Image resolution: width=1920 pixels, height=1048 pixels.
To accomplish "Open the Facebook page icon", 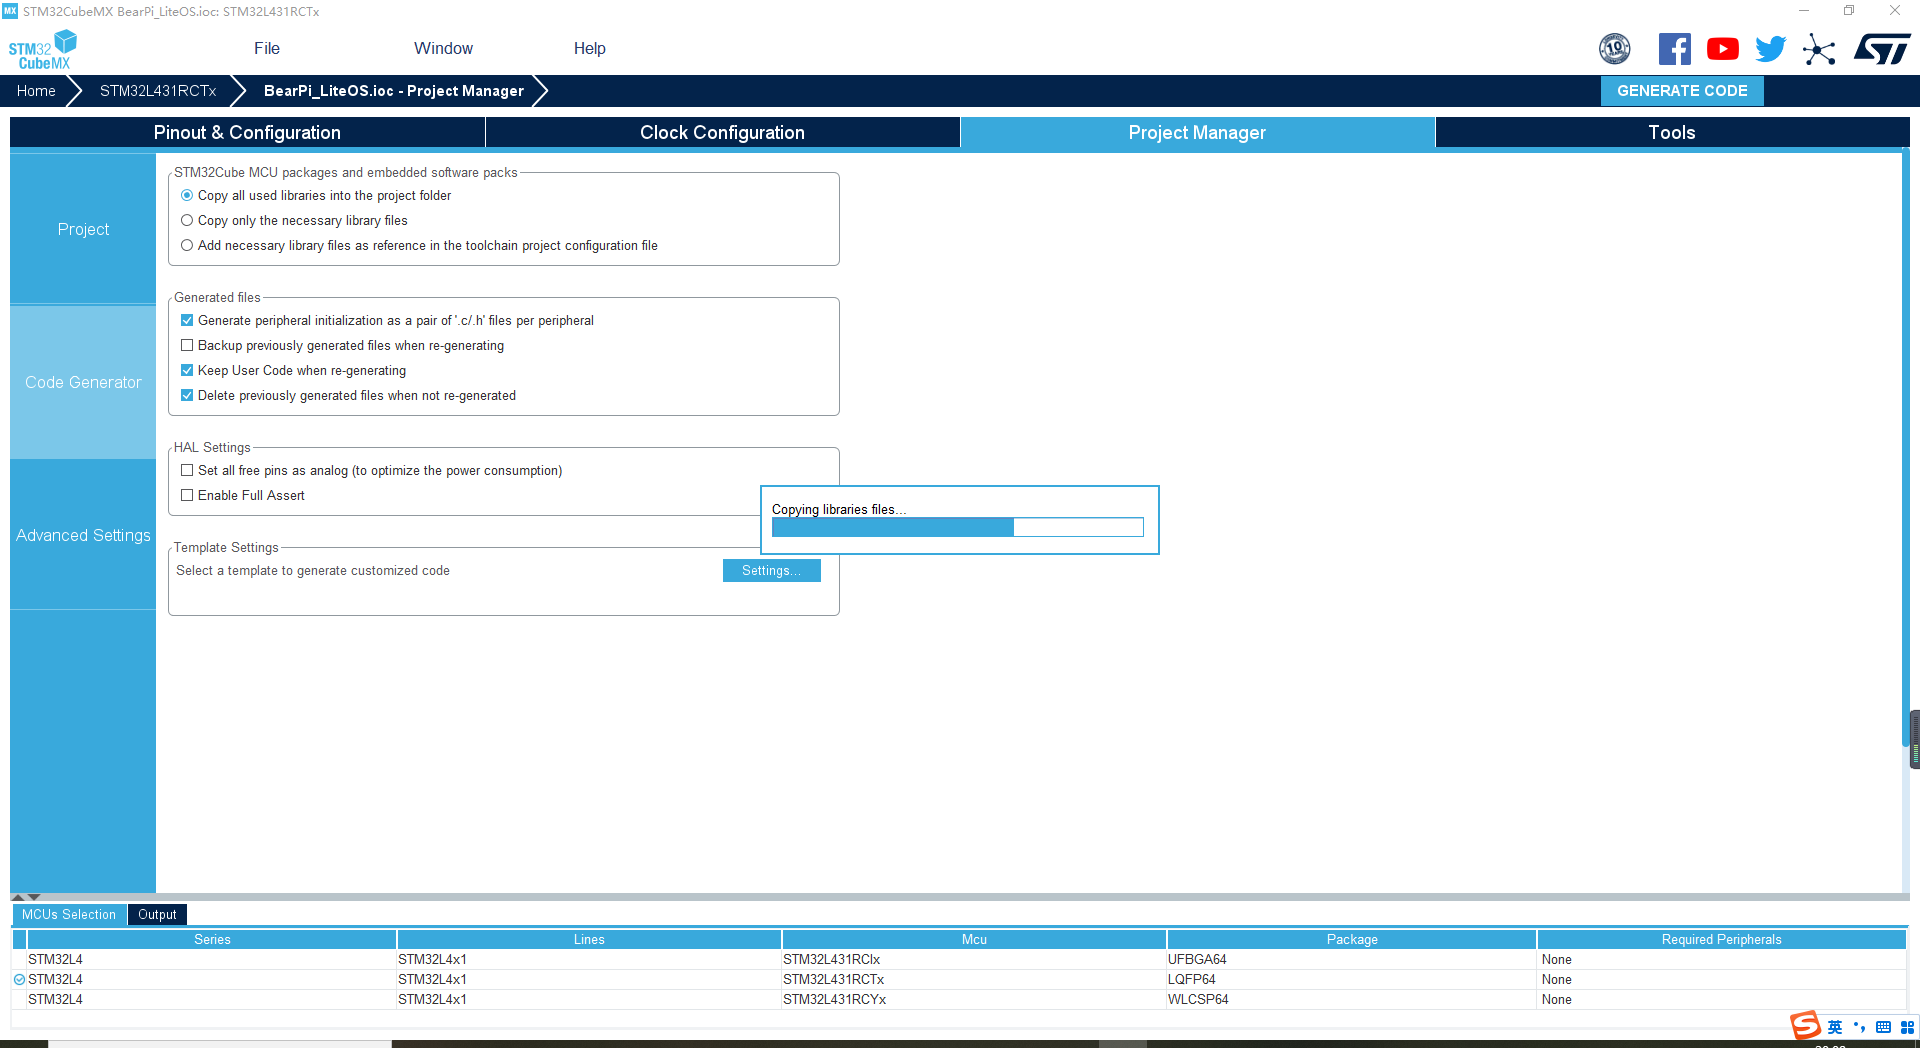I will 1675,49.
